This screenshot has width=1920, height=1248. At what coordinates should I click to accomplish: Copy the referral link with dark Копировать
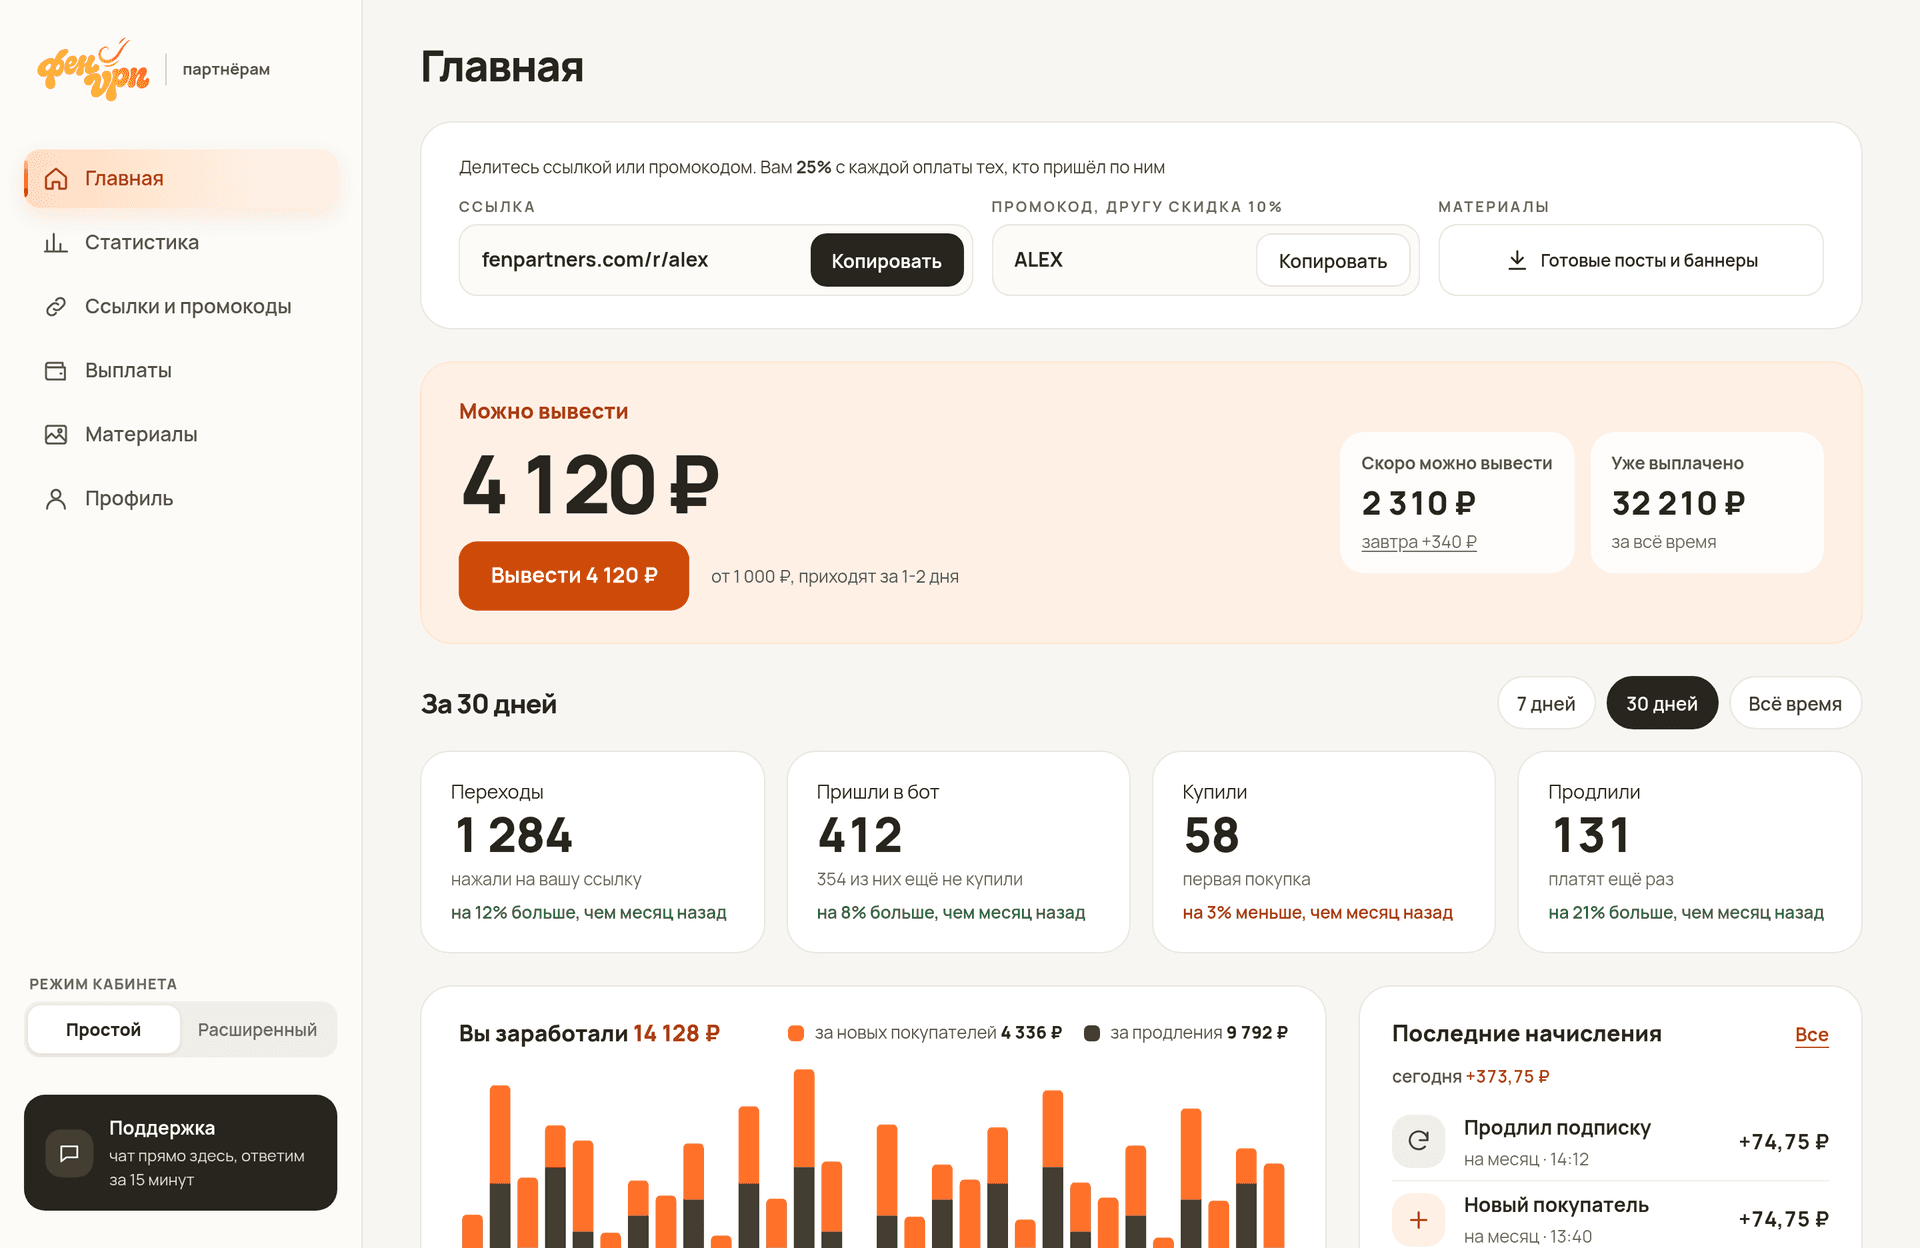pyautogui.click(x=887, y=261)
